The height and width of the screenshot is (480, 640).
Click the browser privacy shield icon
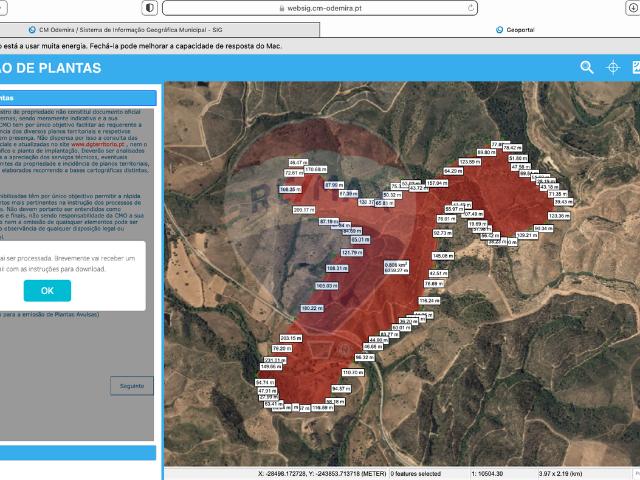pyautogui.click(x=149, y=7)
